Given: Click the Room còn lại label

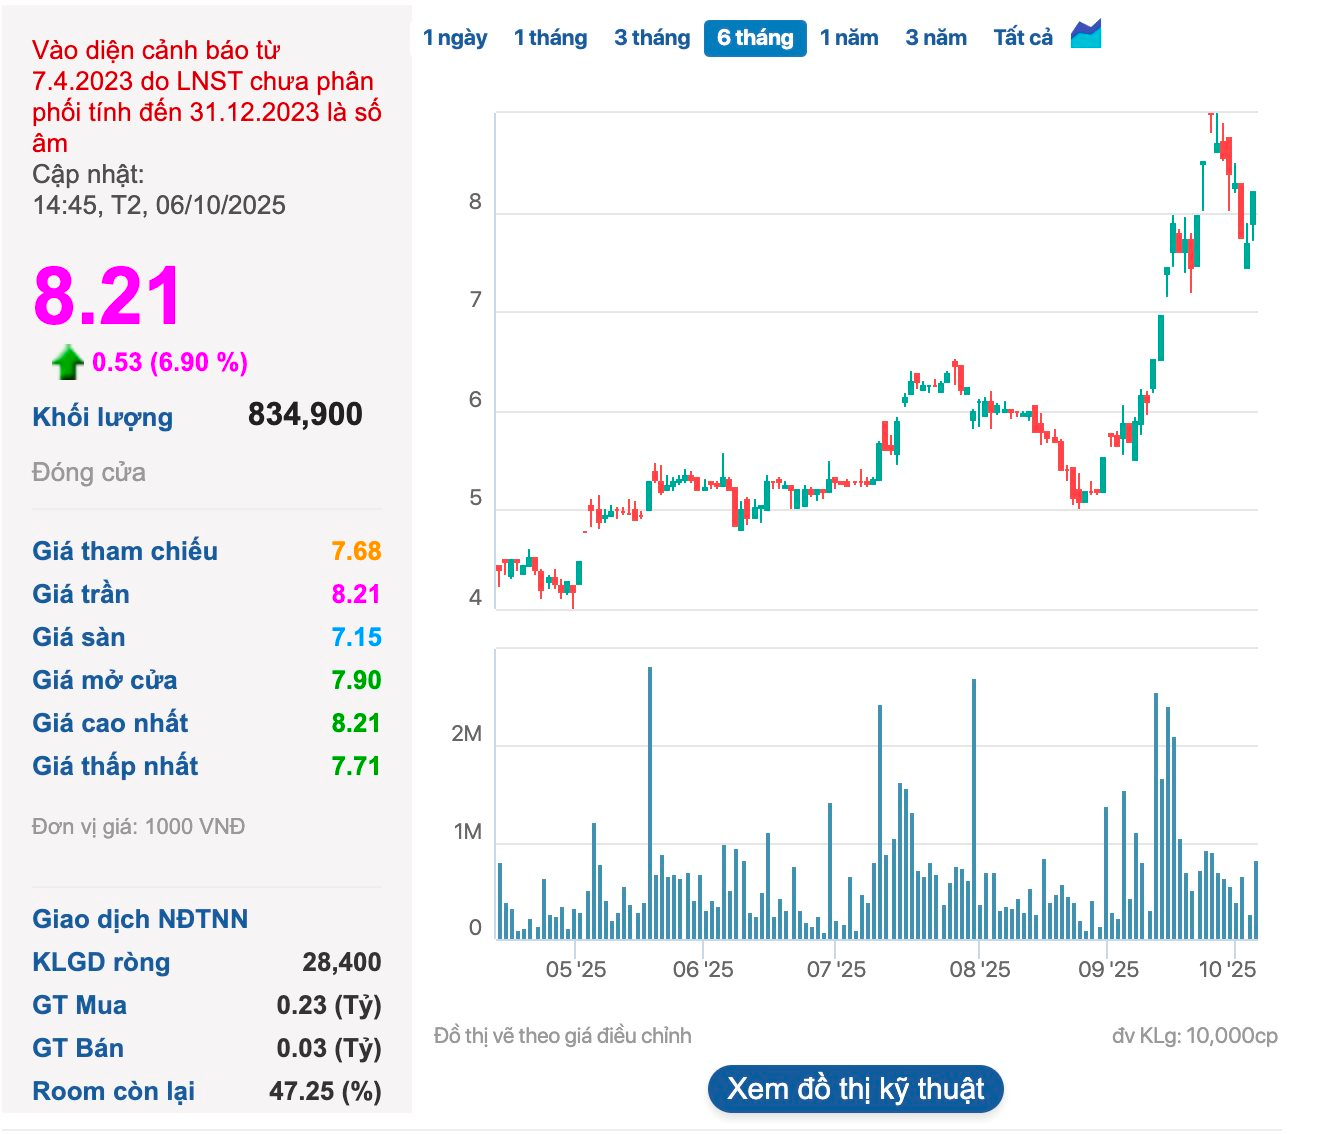Looking at the screenshot, I should click(113, 1091).
